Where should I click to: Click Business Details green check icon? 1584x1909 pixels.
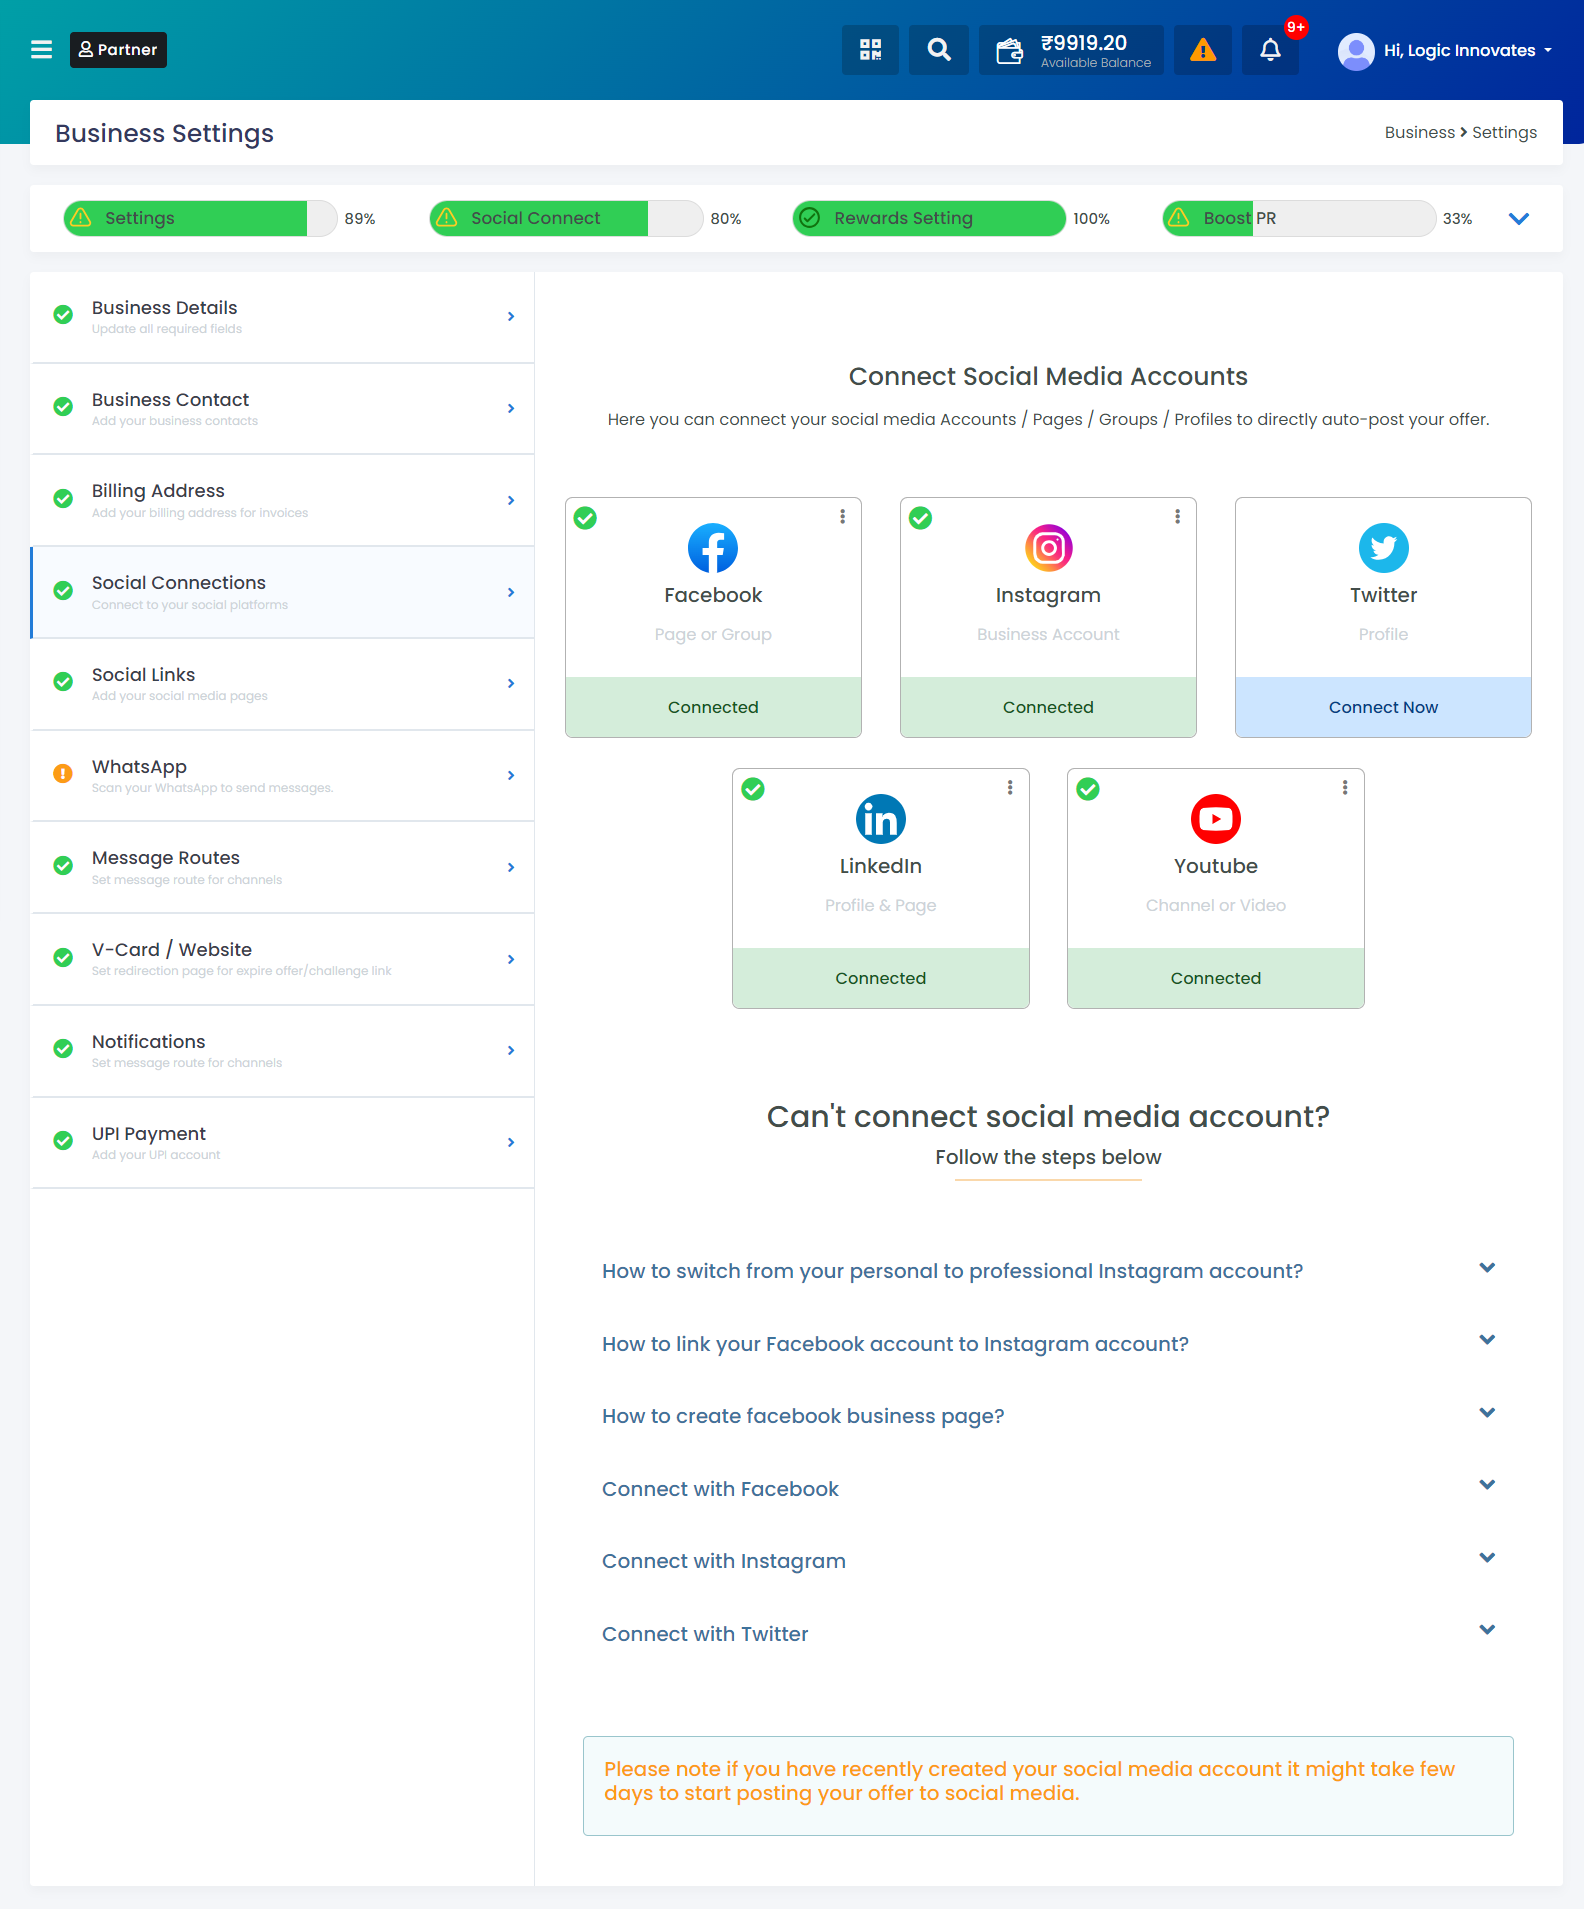pos(63,315)
